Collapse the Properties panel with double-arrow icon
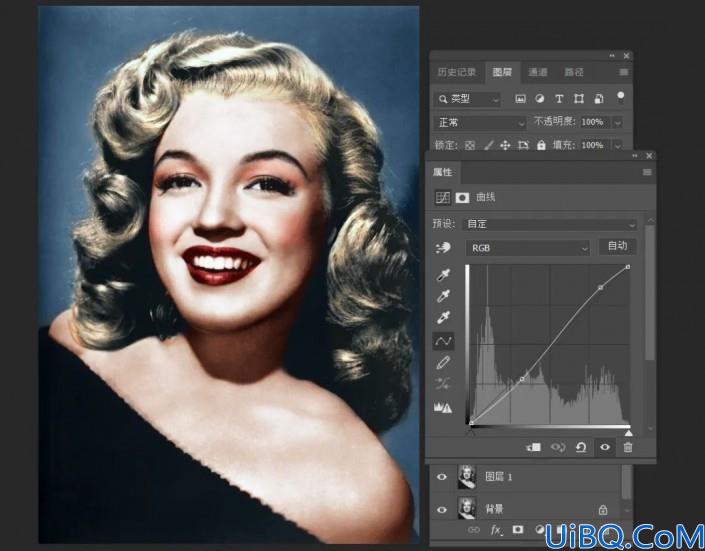705x551 pixels. [x=634, y=156]
